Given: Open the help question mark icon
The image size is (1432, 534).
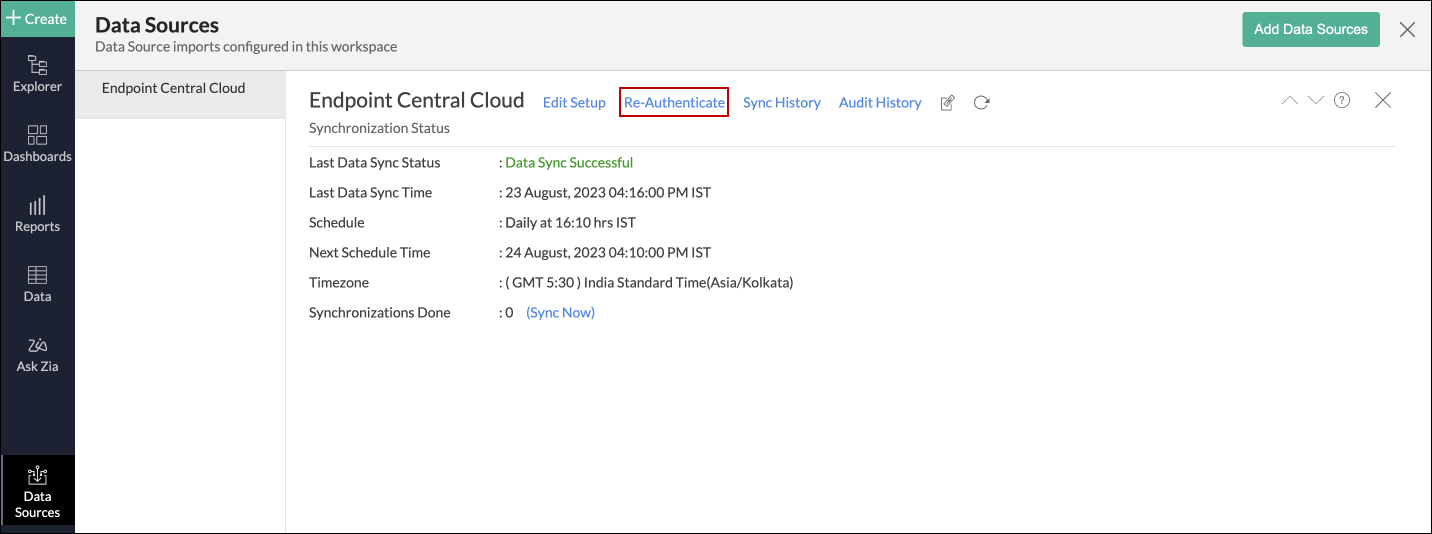Looking at the screenshot, I should point(1342,100).
